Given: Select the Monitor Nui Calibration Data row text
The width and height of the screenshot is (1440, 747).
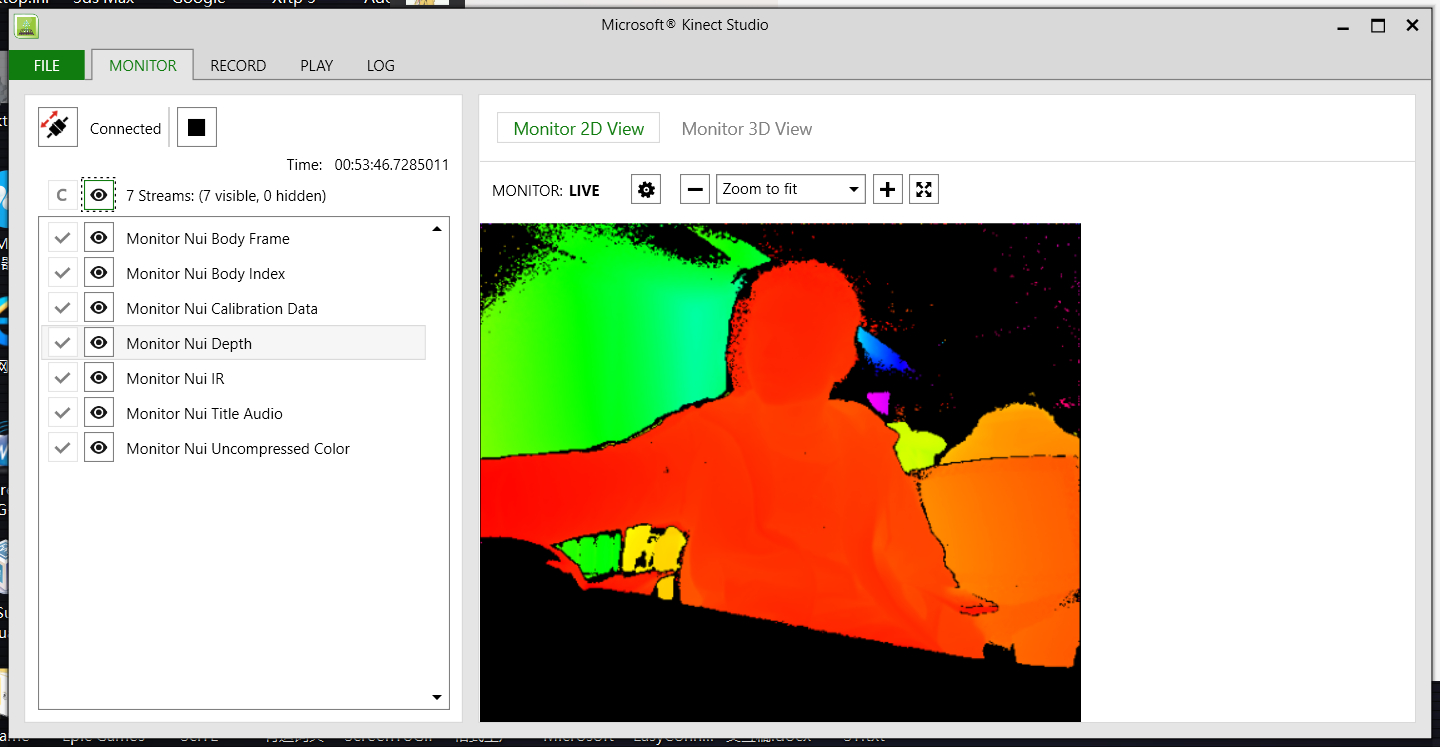Looking at the screenshot, I should coord(222,308).
